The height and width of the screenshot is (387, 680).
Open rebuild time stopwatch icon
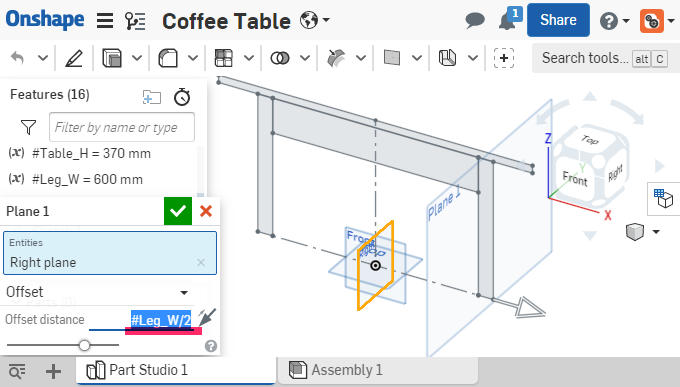(x=182, y=96)
